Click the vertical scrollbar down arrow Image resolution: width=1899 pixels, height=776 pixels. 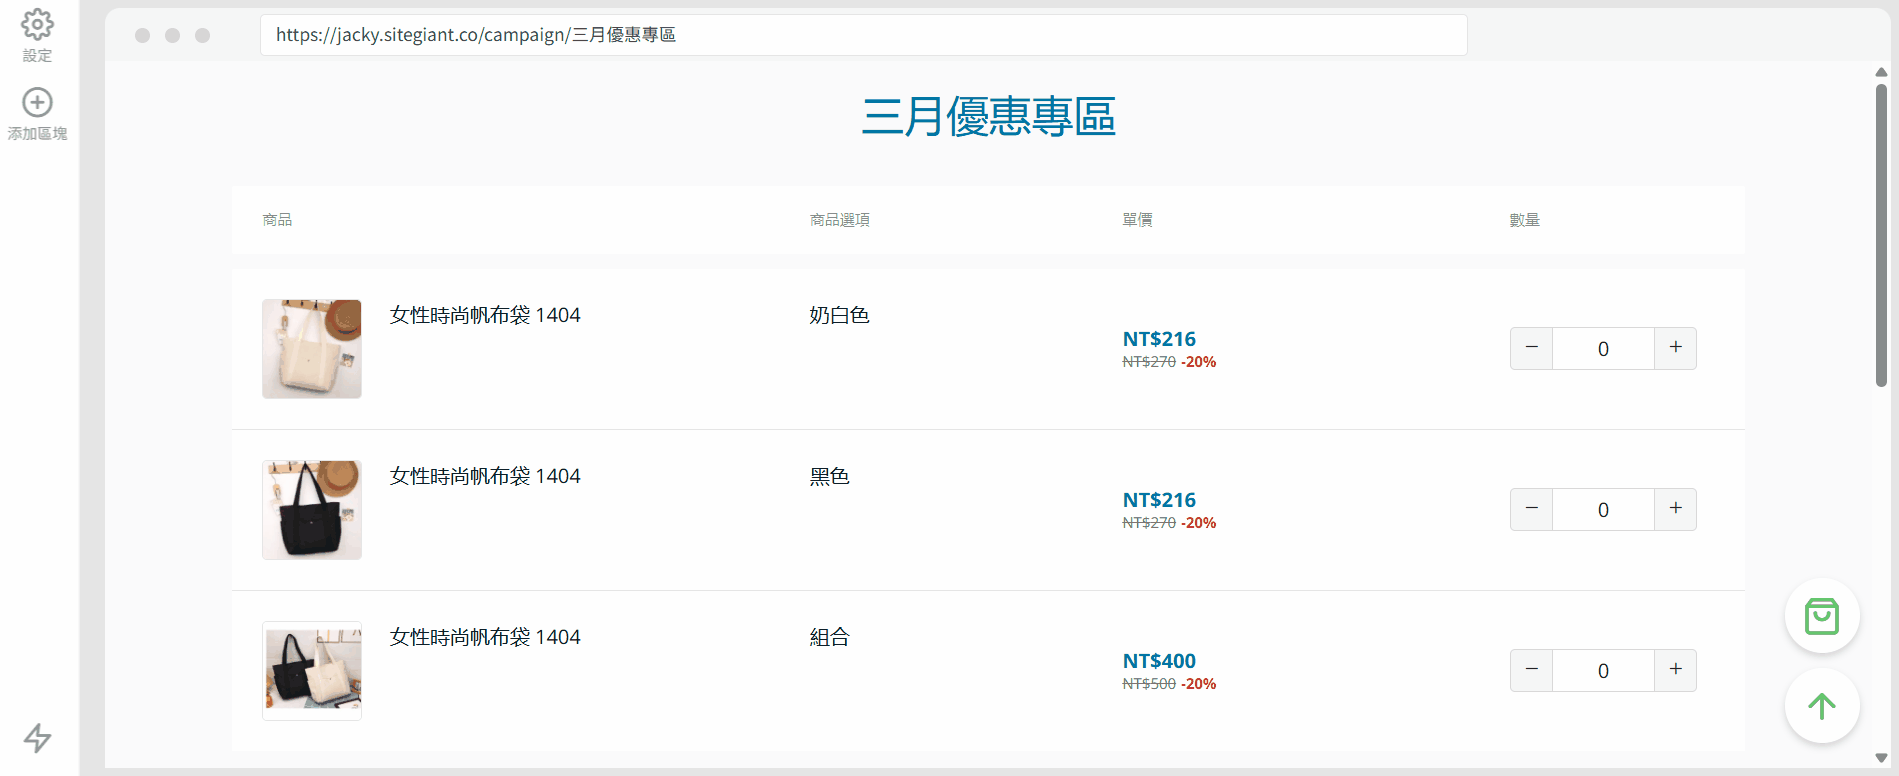[1881, 758]
